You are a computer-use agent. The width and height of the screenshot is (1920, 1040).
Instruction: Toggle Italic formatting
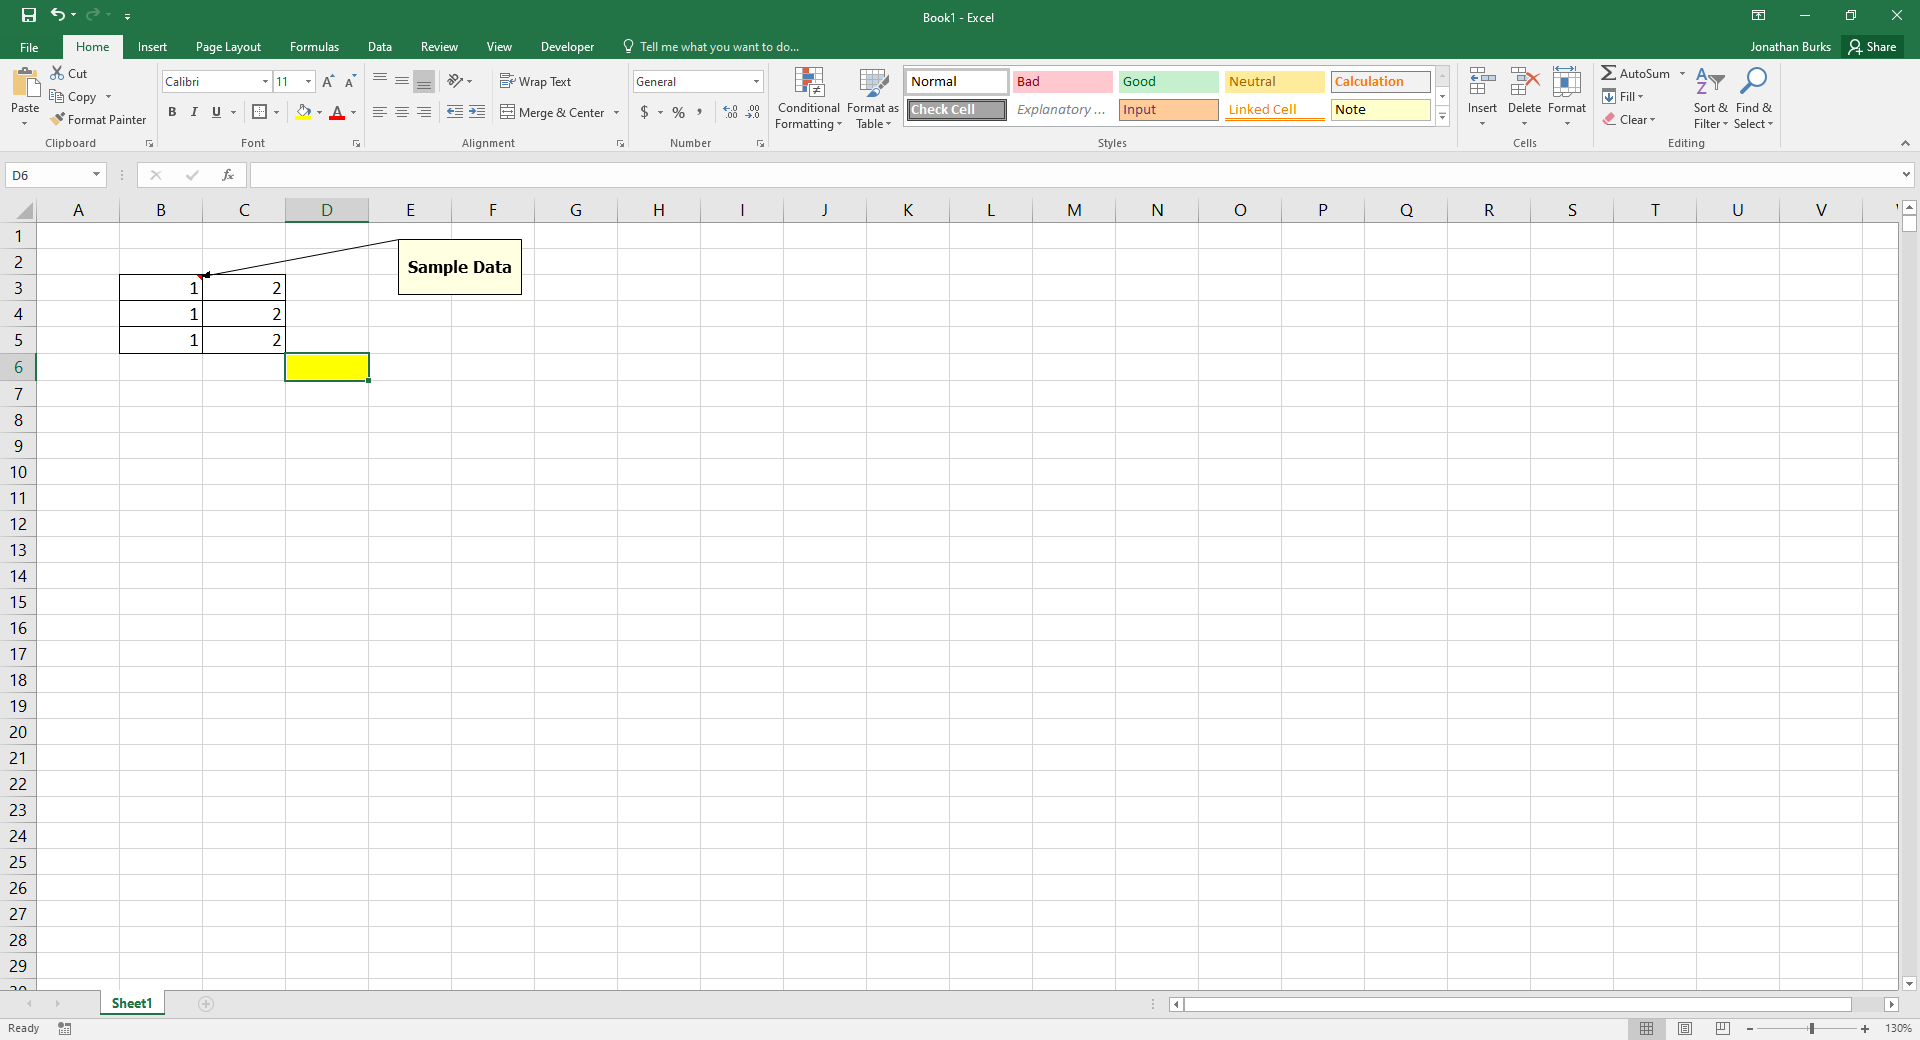click(194, 112)
